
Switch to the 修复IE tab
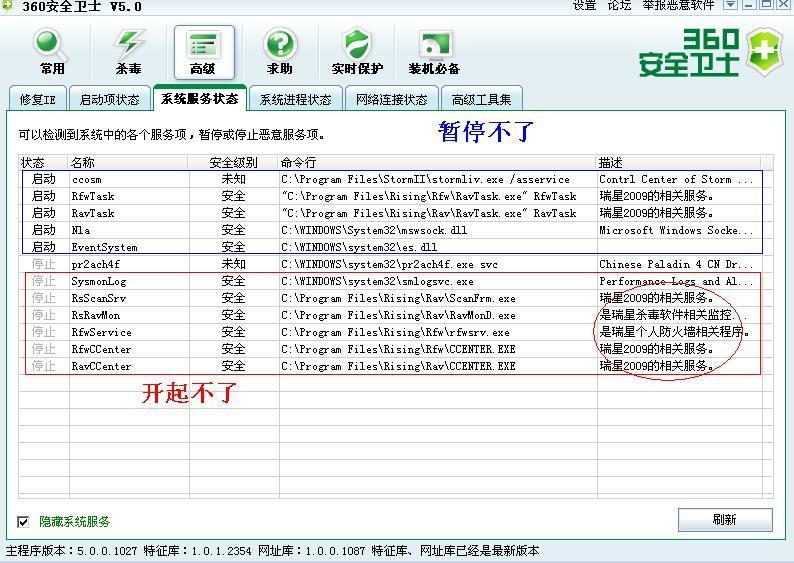coord(38,99)
